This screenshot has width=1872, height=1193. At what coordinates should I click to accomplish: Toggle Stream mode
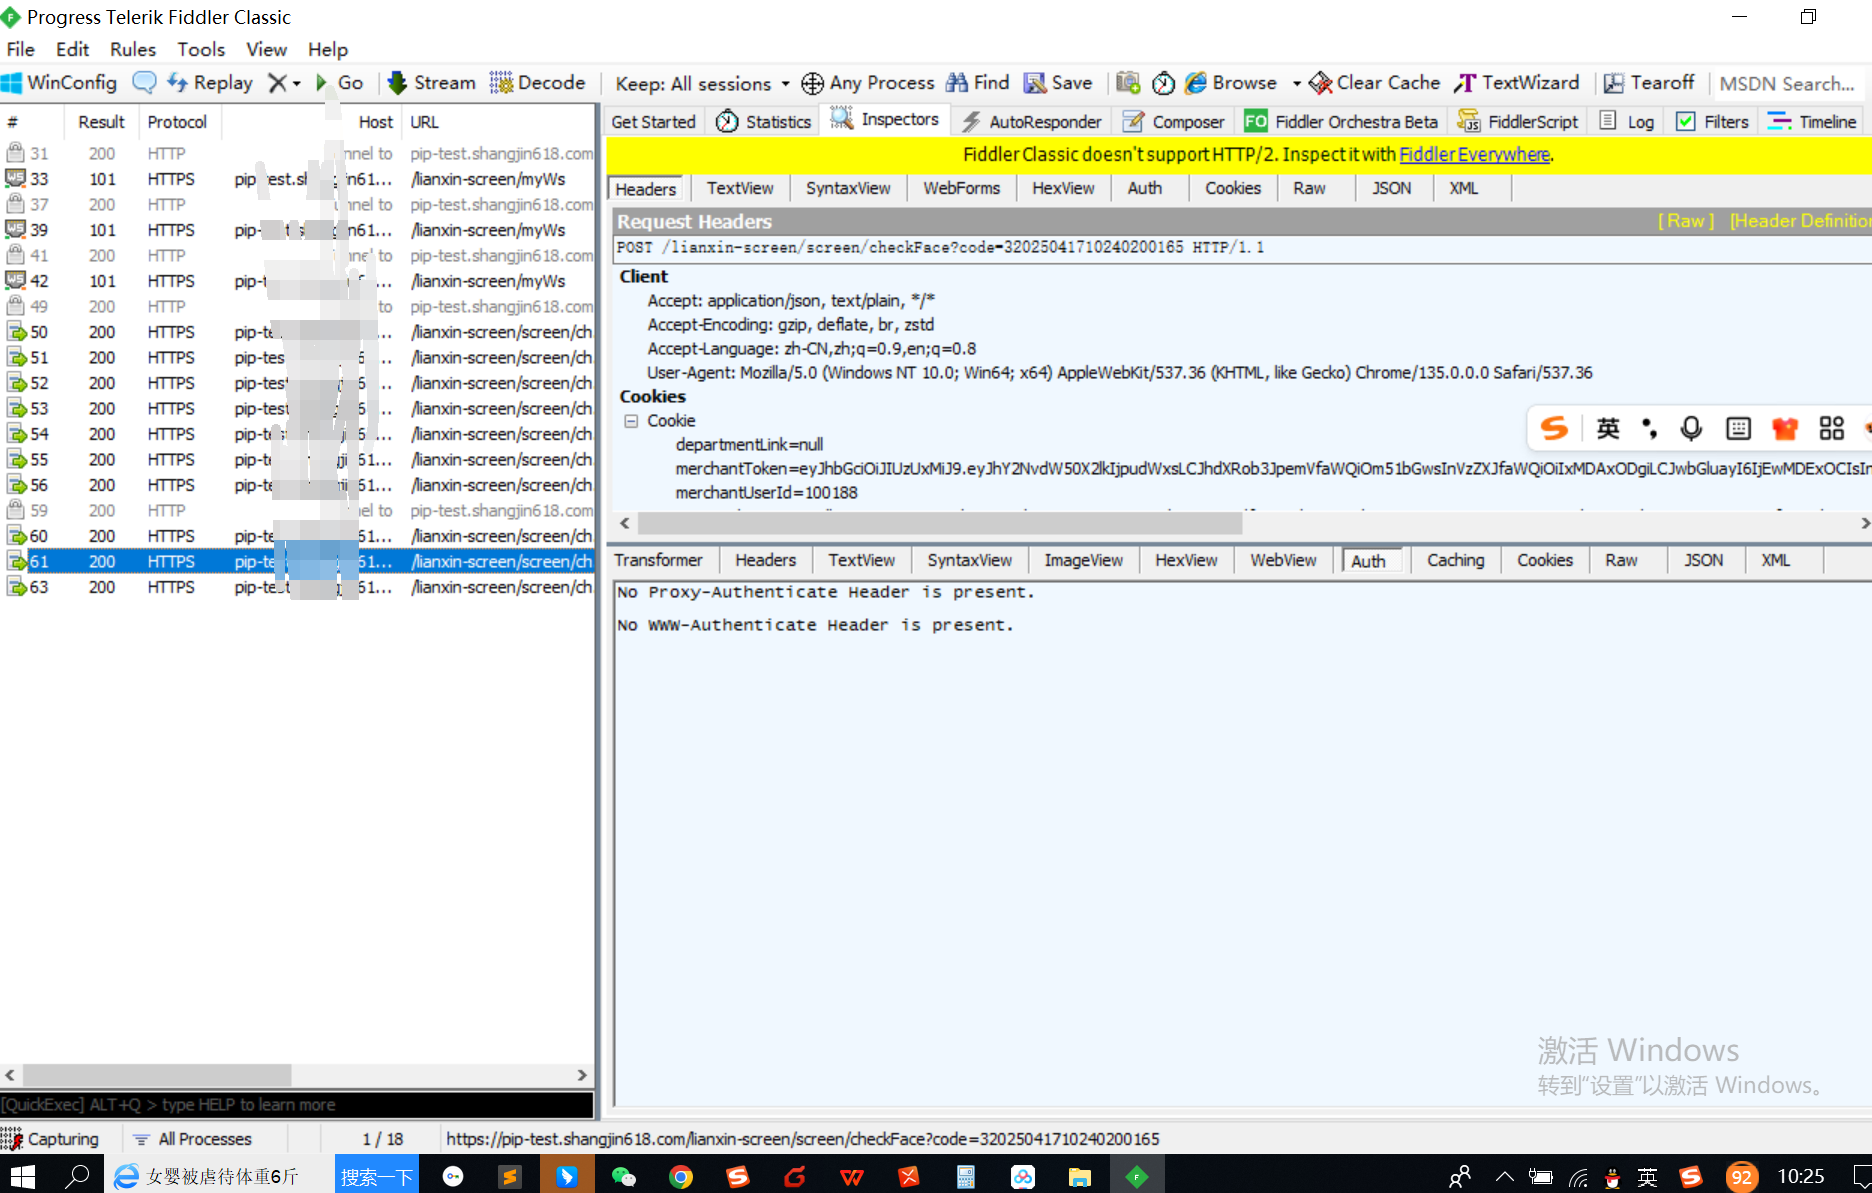tap(432, 83)
